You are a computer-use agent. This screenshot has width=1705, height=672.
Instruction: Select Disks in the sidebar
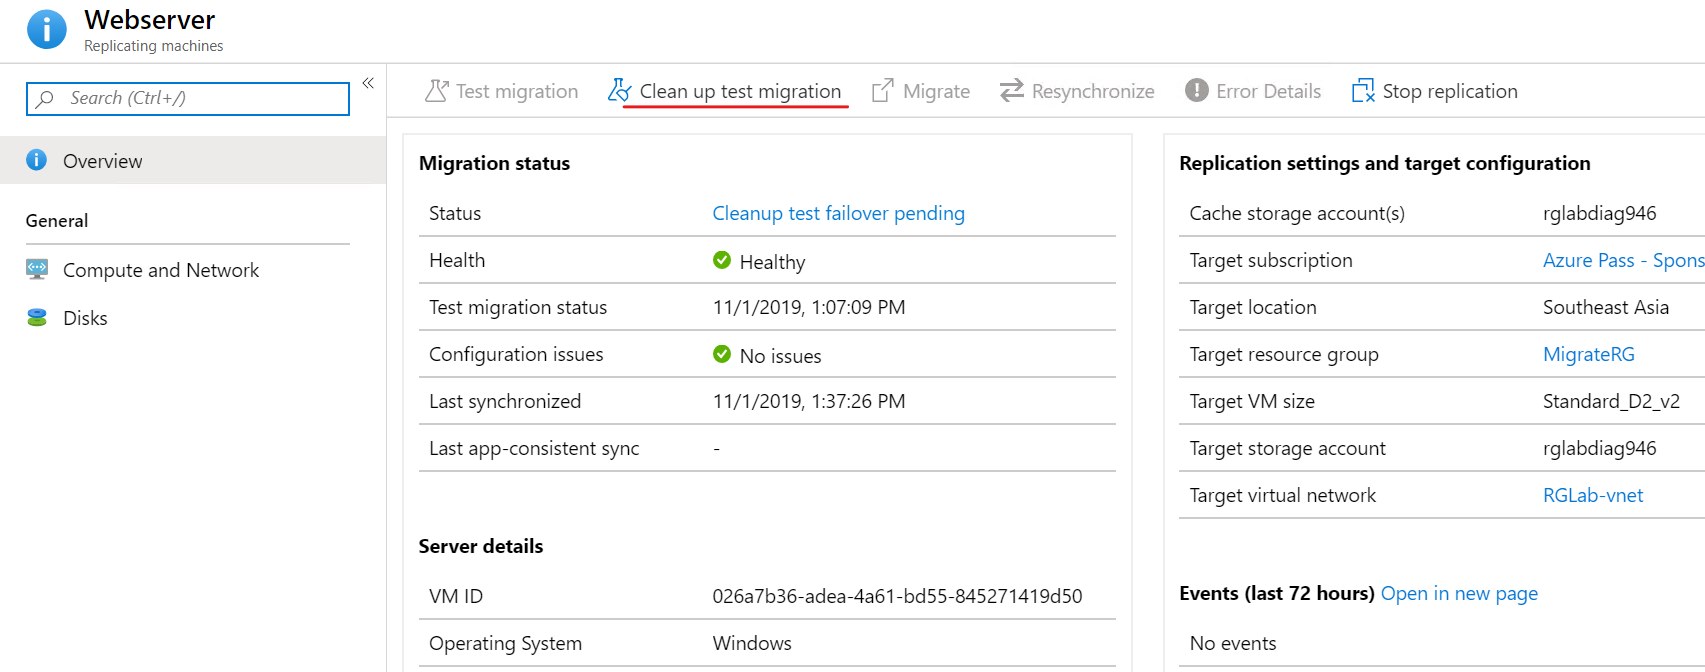click(x=85, y=318)
